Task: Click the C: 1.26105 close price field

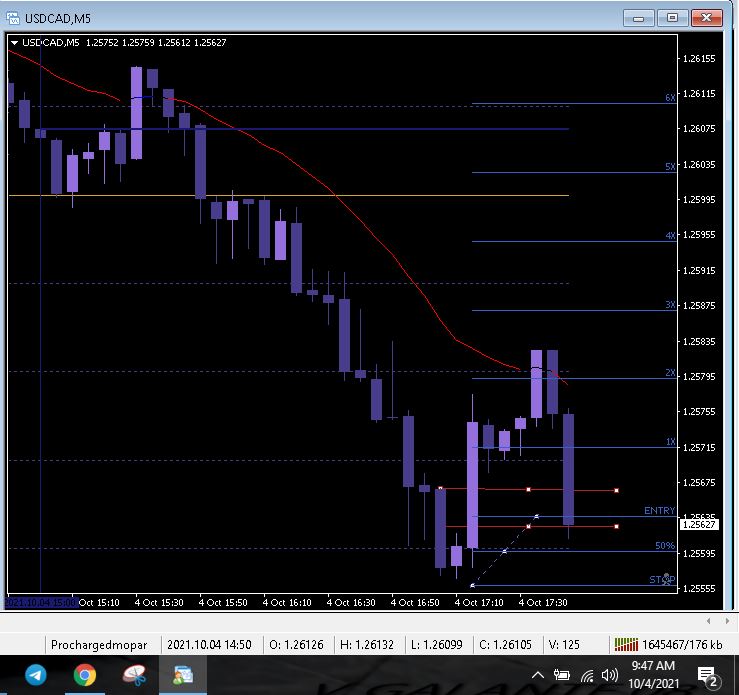Action: click(x=505, y=645)
